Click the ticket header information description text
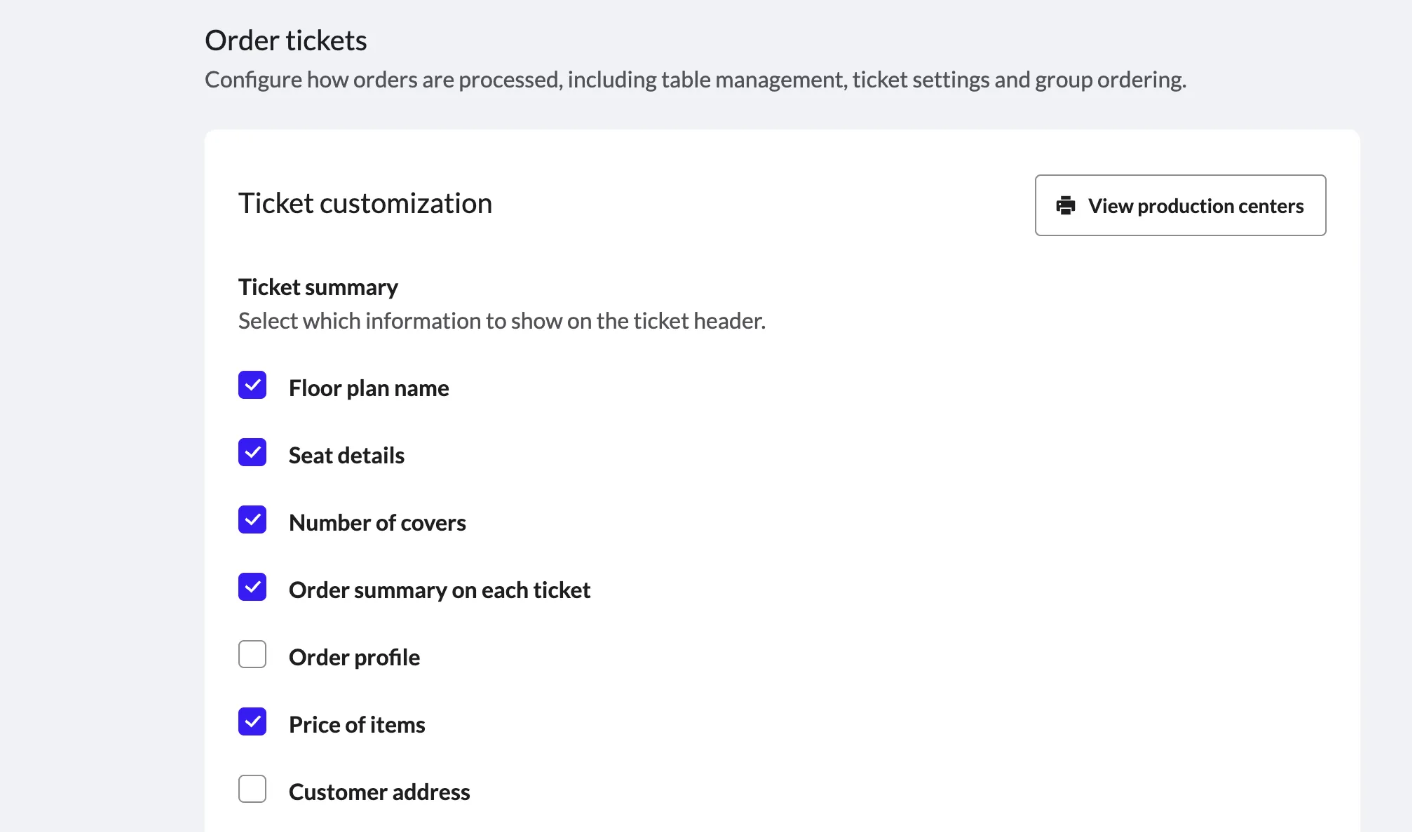Screen dimensions: 1412x832 (x=502, y=321)
